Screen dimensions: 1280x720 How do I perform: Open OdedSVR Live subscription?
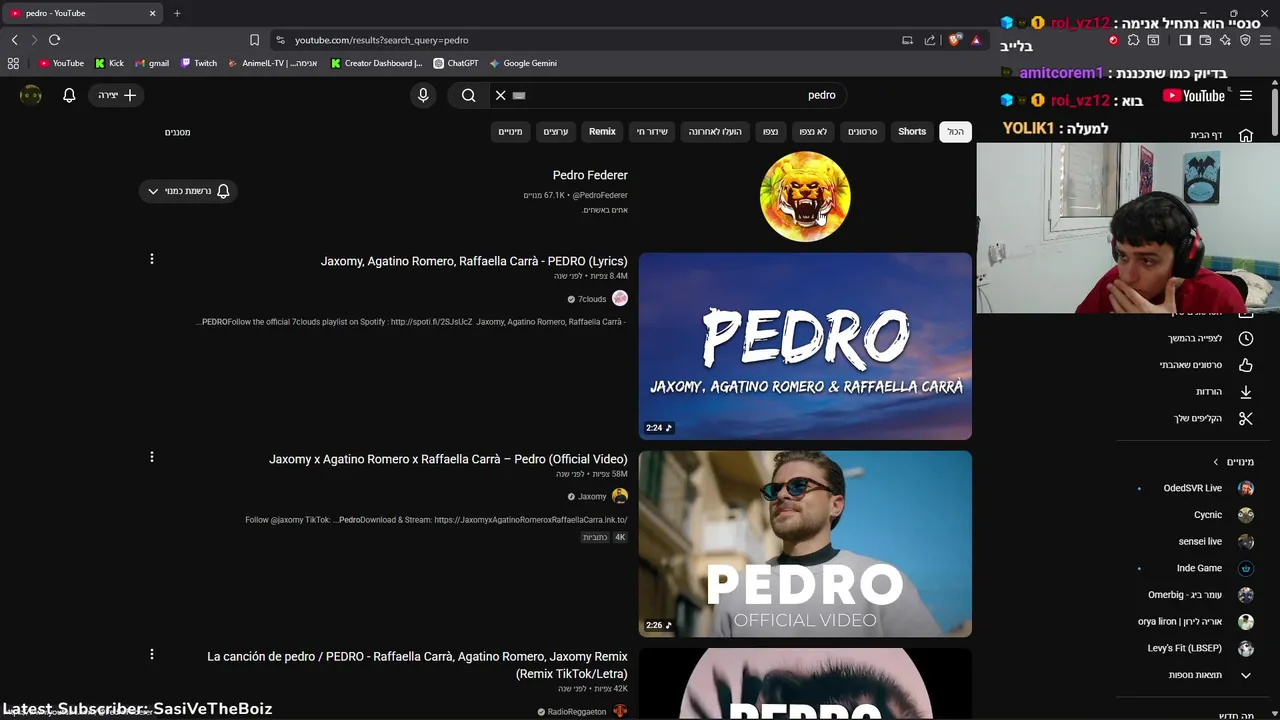pyautogui.click(x=1192, y=488)
